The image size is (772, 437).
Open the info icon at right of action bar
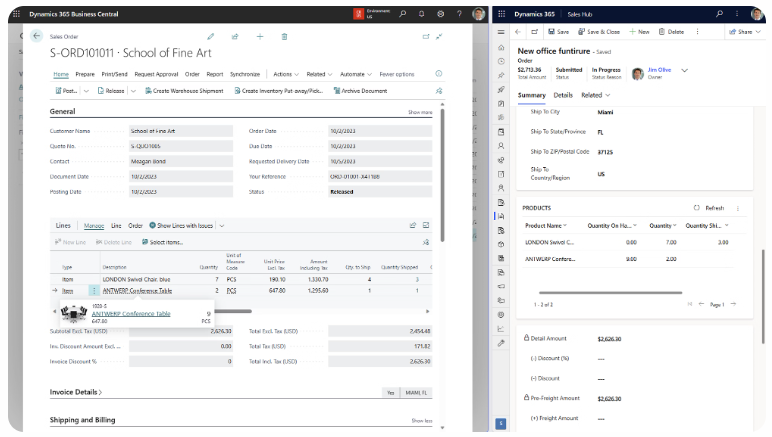tap(439, 74)
